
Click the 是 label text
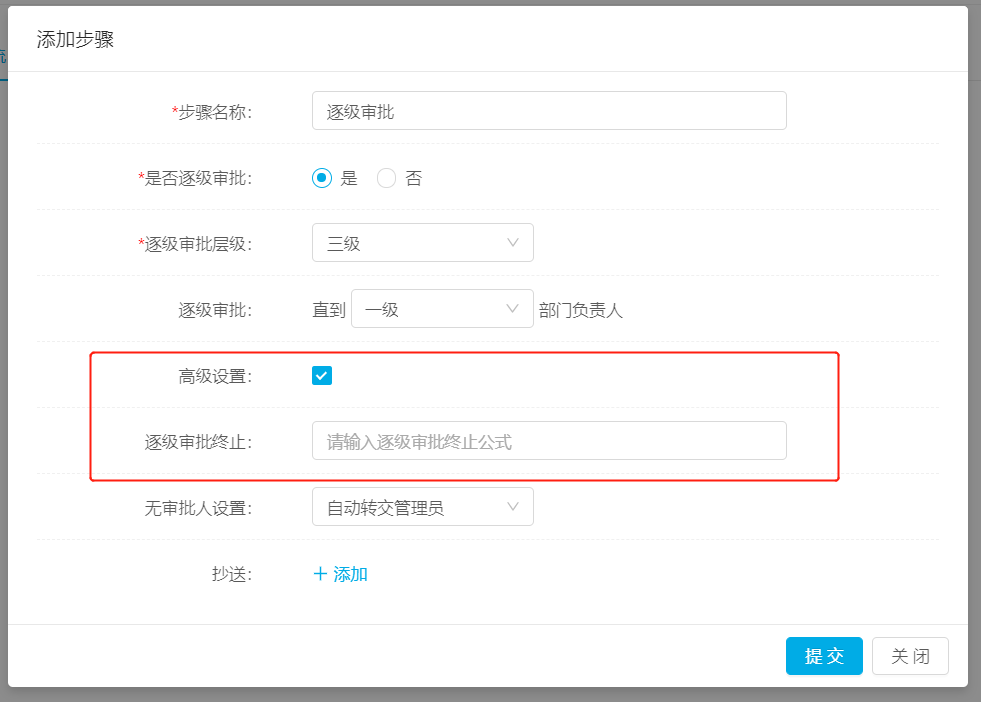coord(349,178)
